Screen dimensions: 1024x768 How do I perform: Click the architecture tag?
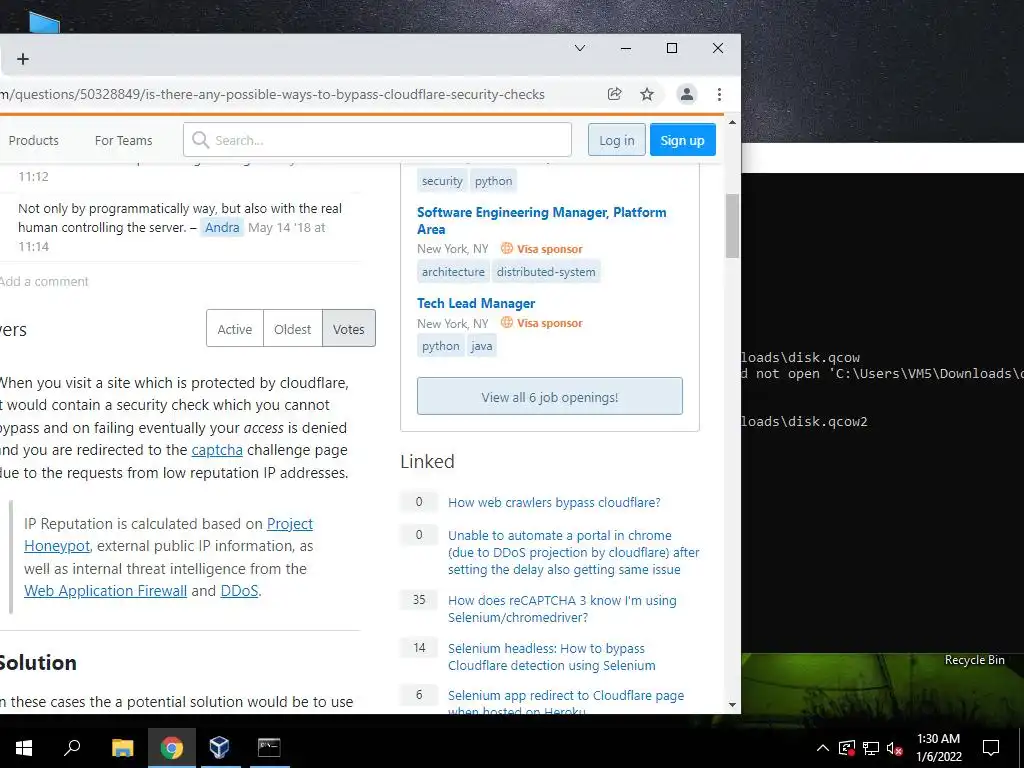tap(453, 272)
